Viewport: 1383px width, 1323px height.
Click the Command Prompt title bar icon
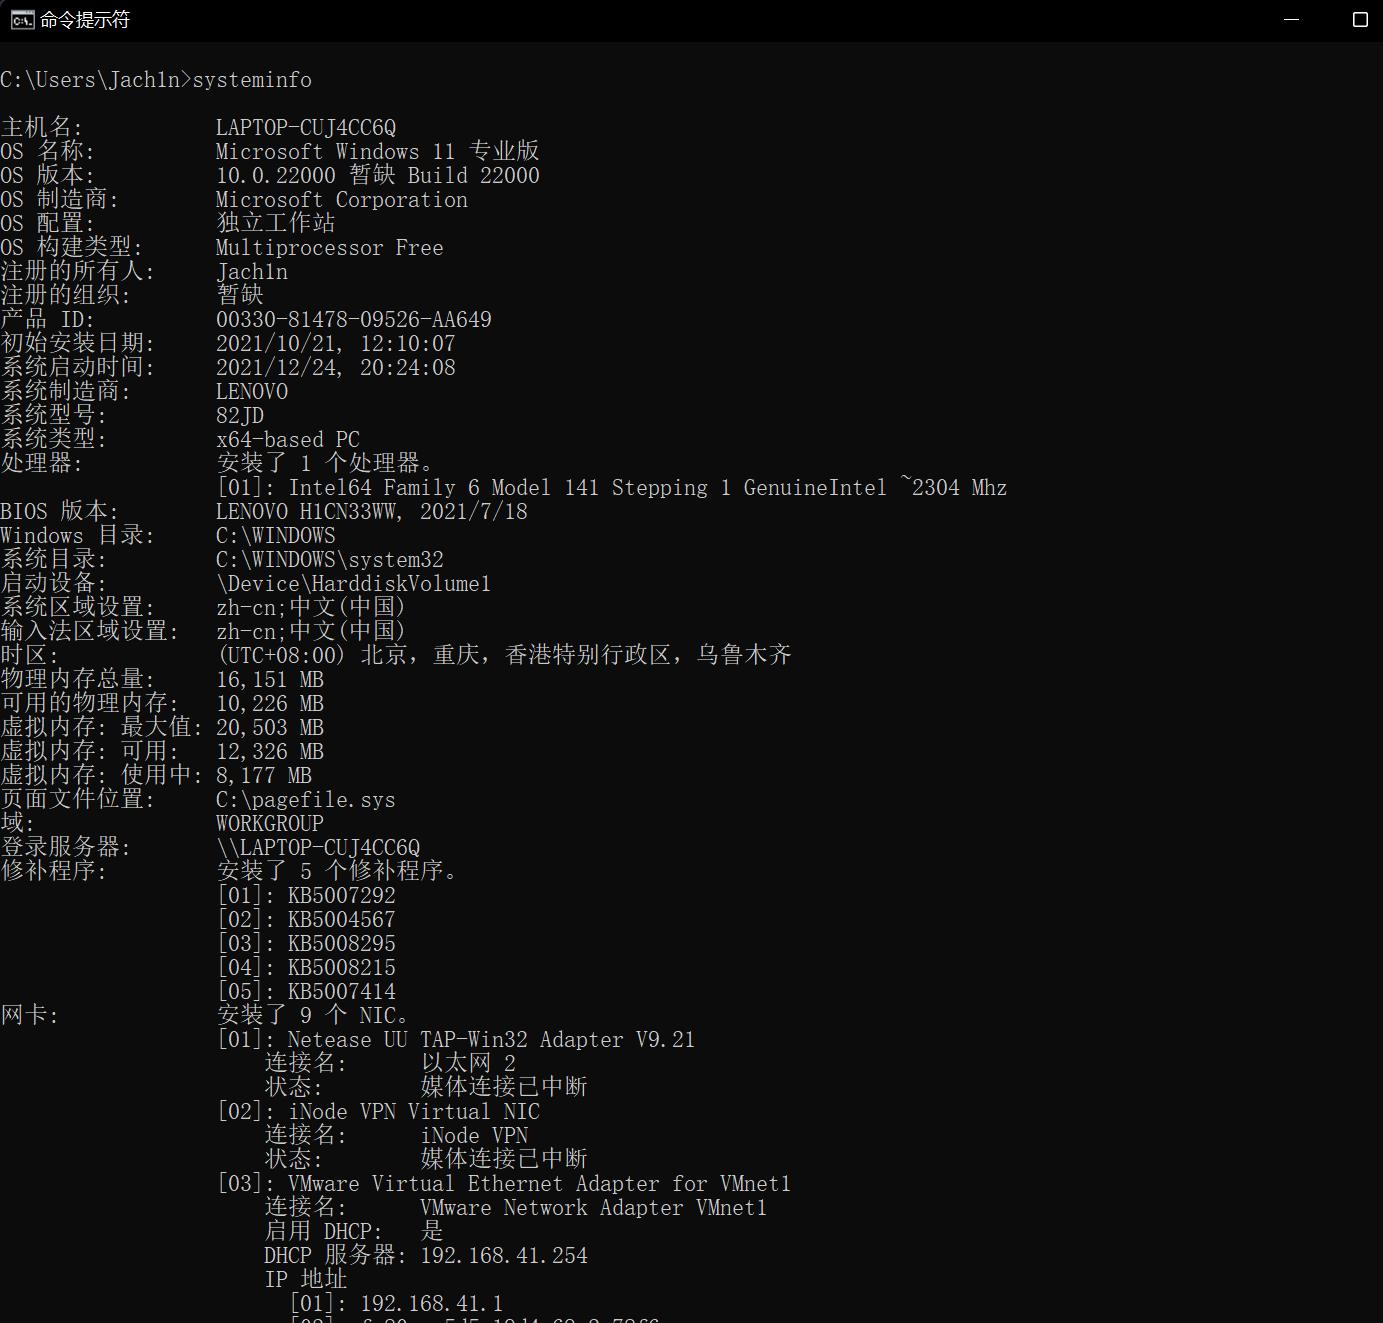(22, 20)
